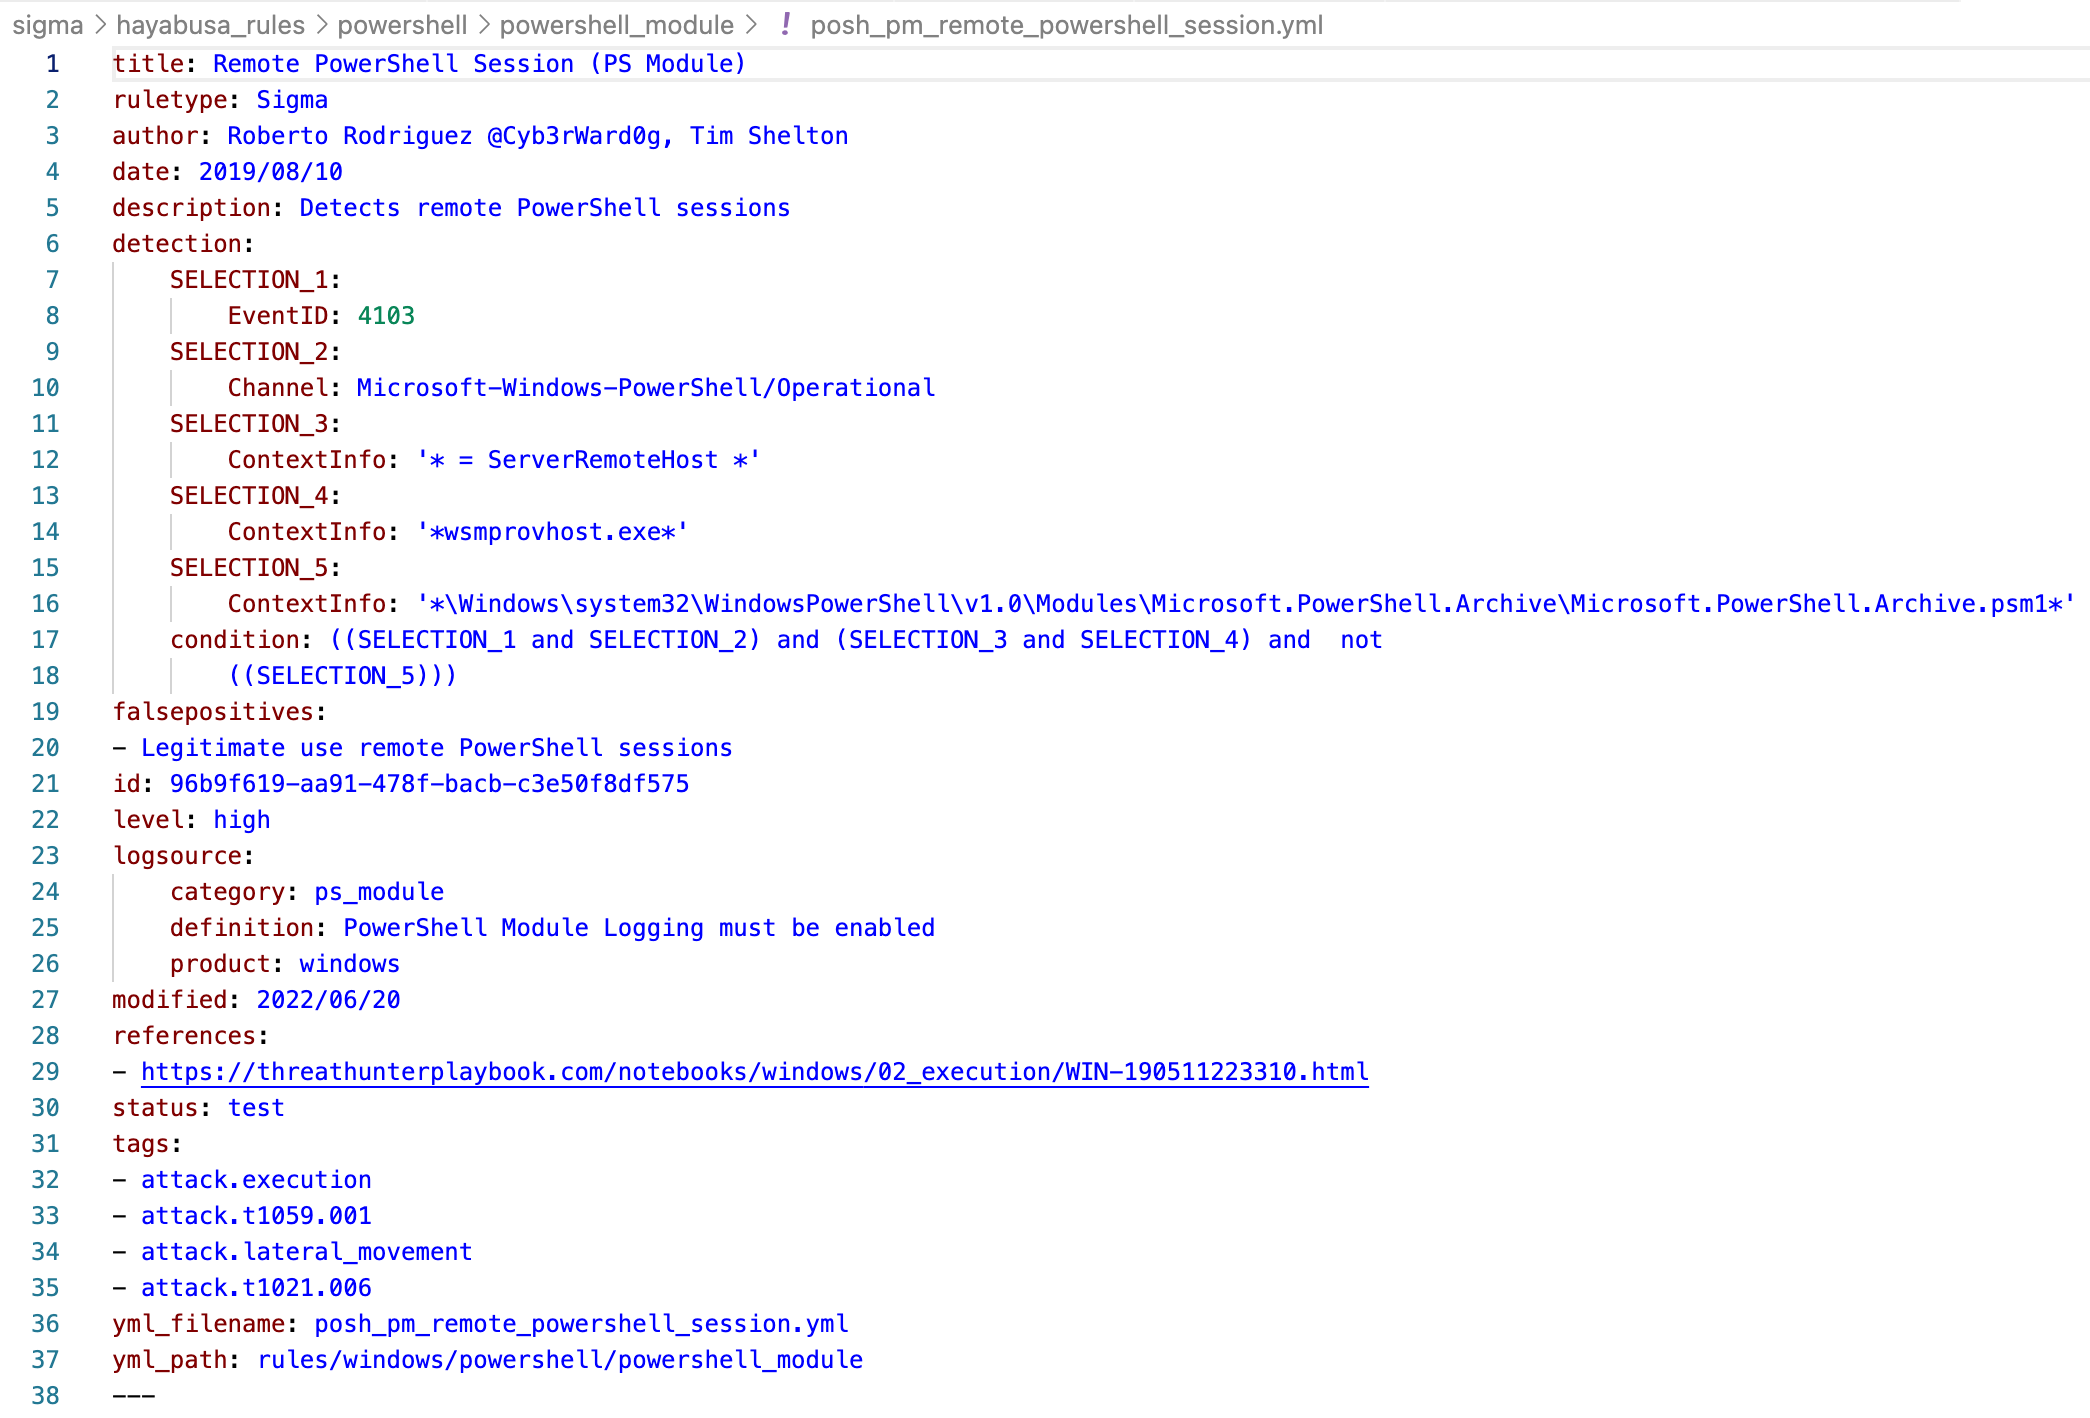Click the author name Tim Shelton
Viewport: 2090px width, 1418px height.
(768, 135)
